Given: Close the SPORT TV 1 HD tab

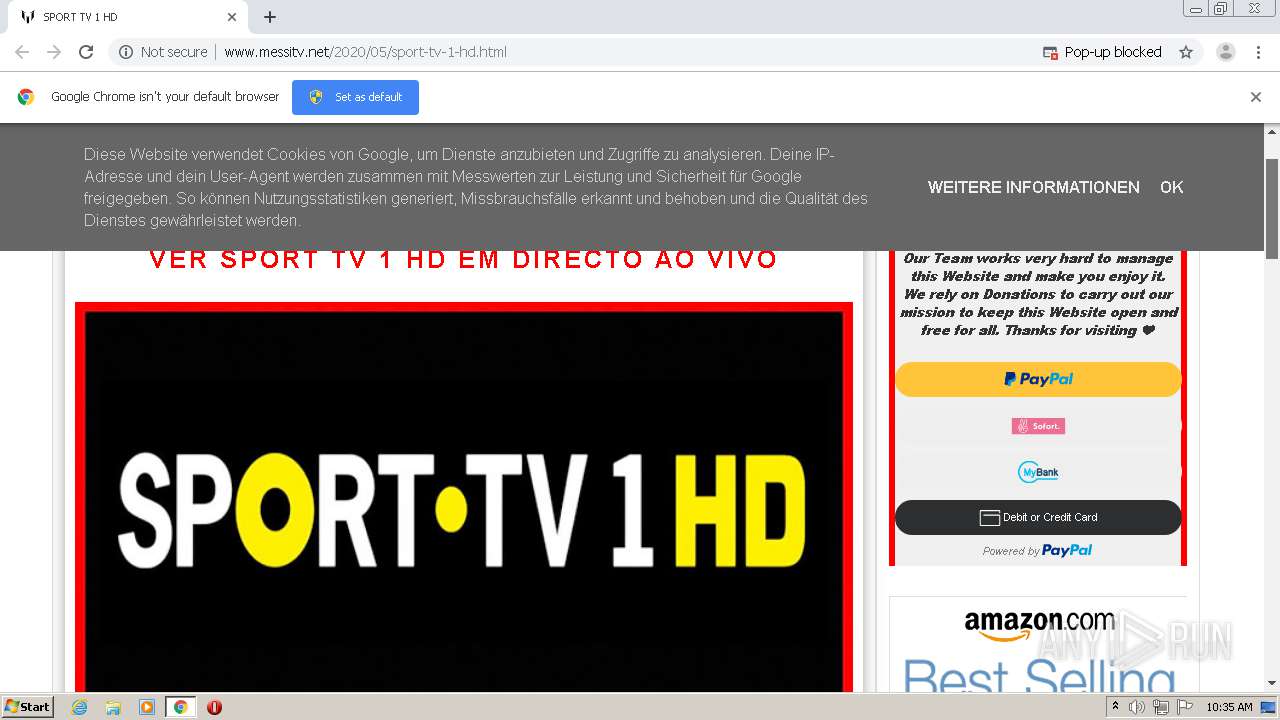Looking at the screenshot, I should (232, 17).
